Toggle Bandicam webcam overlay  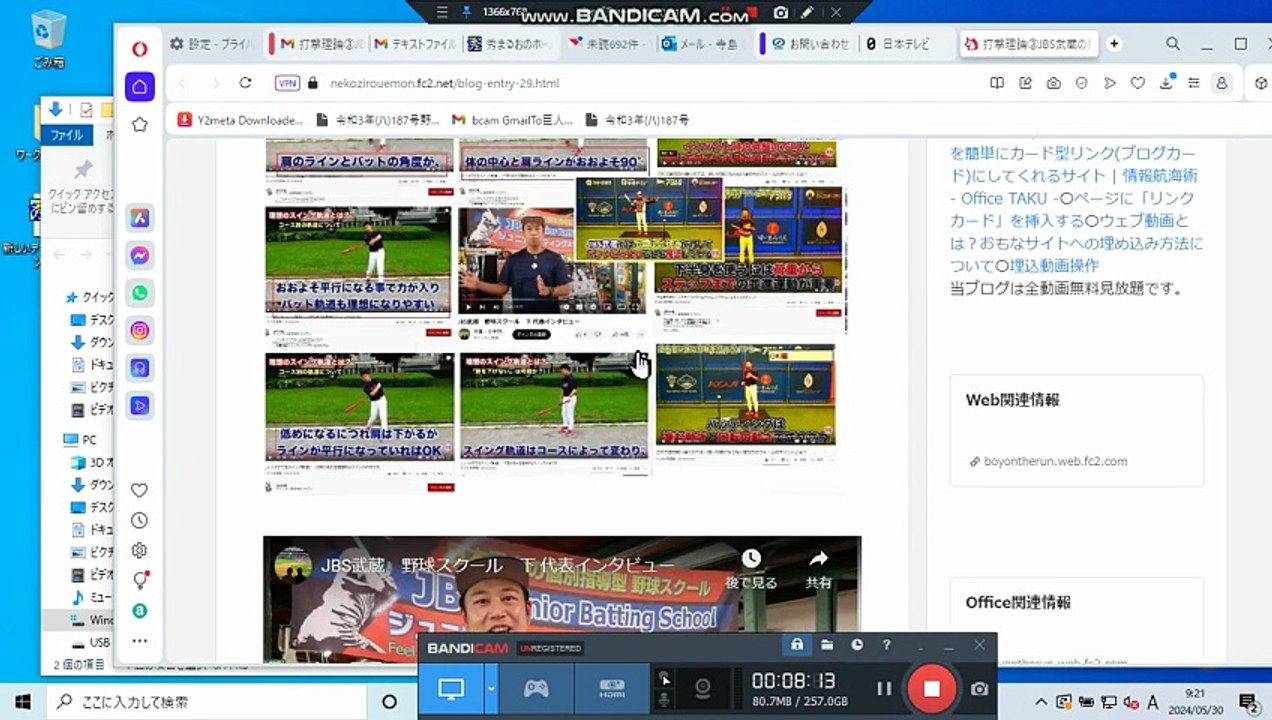(x=703, y=688)
